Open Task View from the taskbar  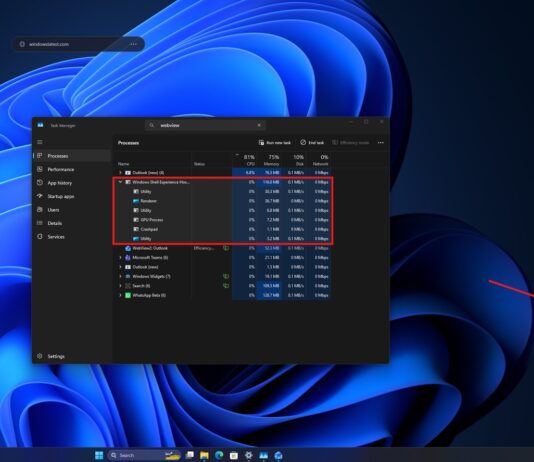coord(190,455)
